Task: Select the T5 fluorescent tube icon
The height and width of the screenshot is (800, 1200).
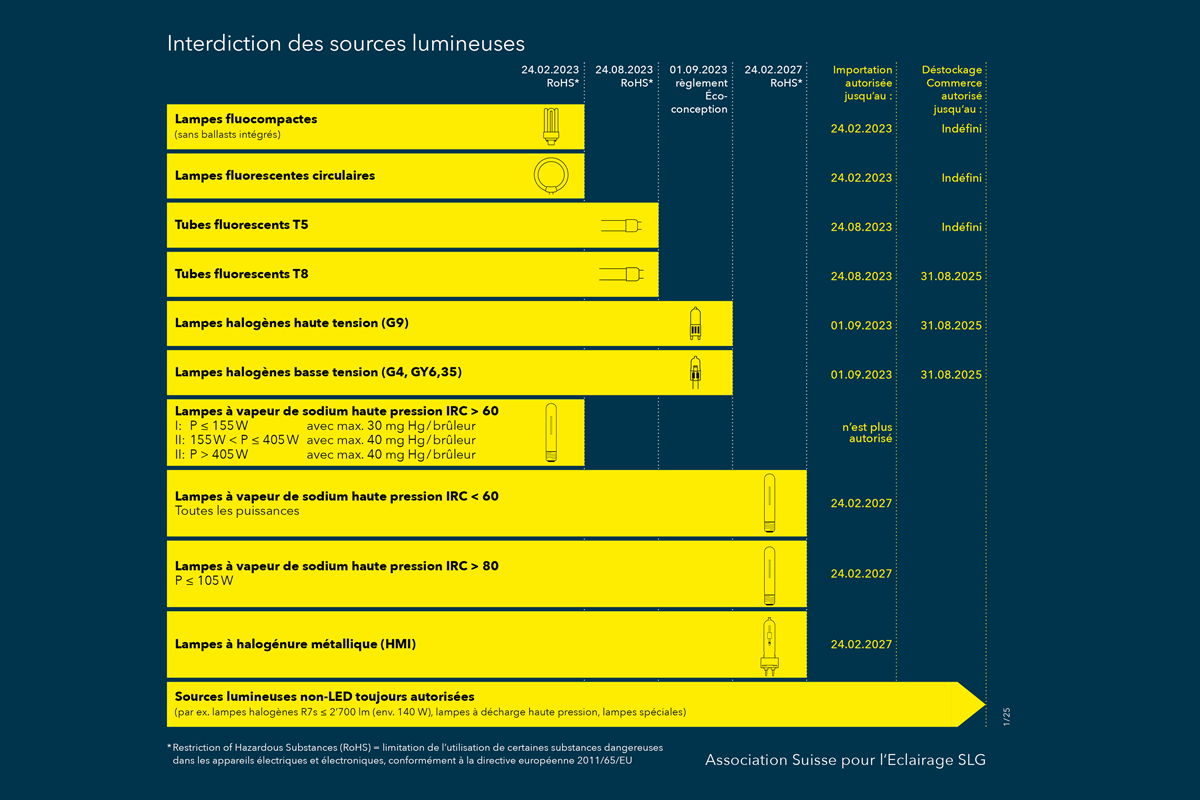Action: pyautogui.click(x=622, y=226)
